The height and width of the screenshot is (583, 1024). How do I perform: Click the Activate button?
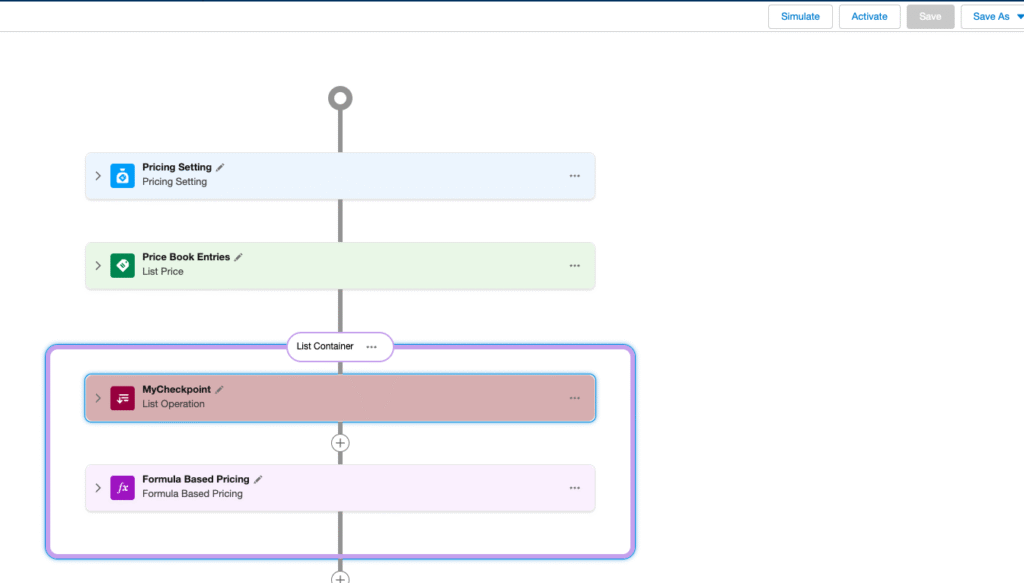pyautogui.click(x=869, y=17)
